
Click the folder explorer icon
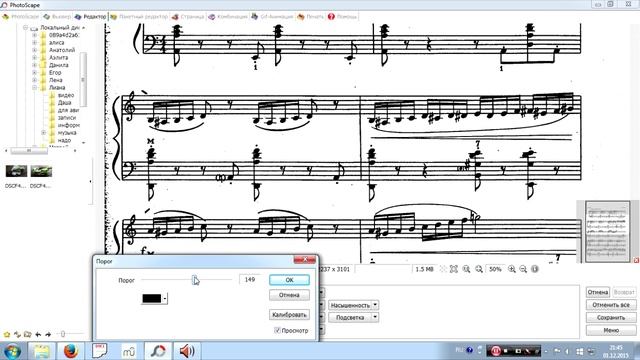point(27,334)
